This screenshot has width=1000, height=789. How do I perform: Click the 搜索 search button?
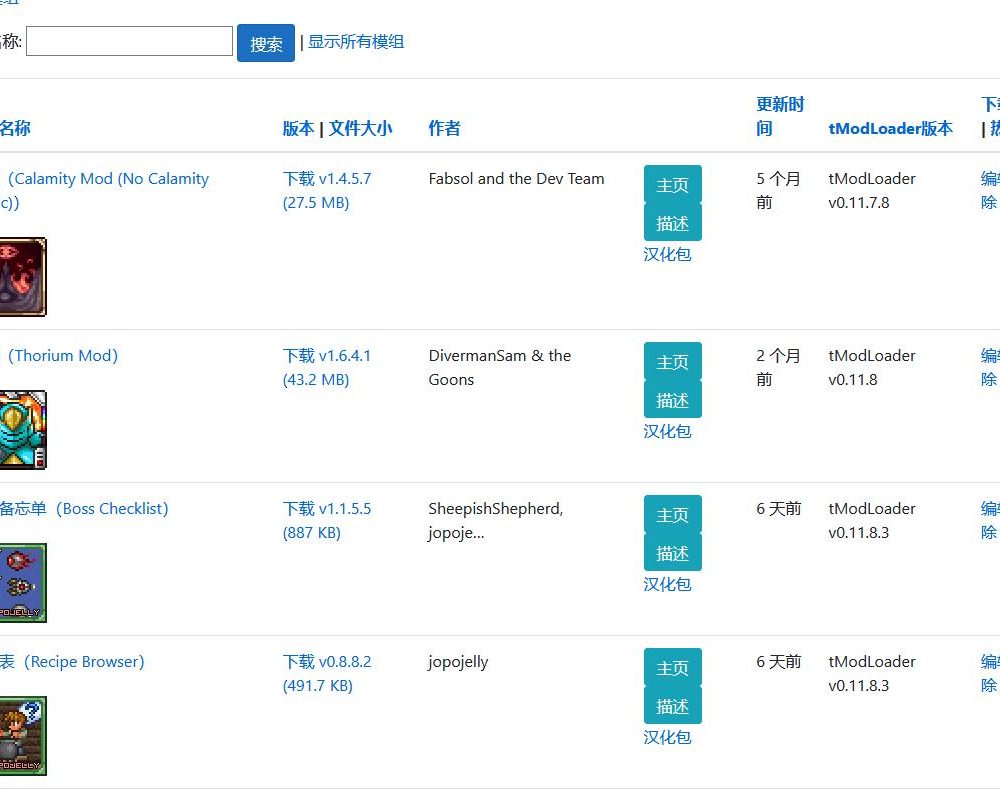click(265, 42)
